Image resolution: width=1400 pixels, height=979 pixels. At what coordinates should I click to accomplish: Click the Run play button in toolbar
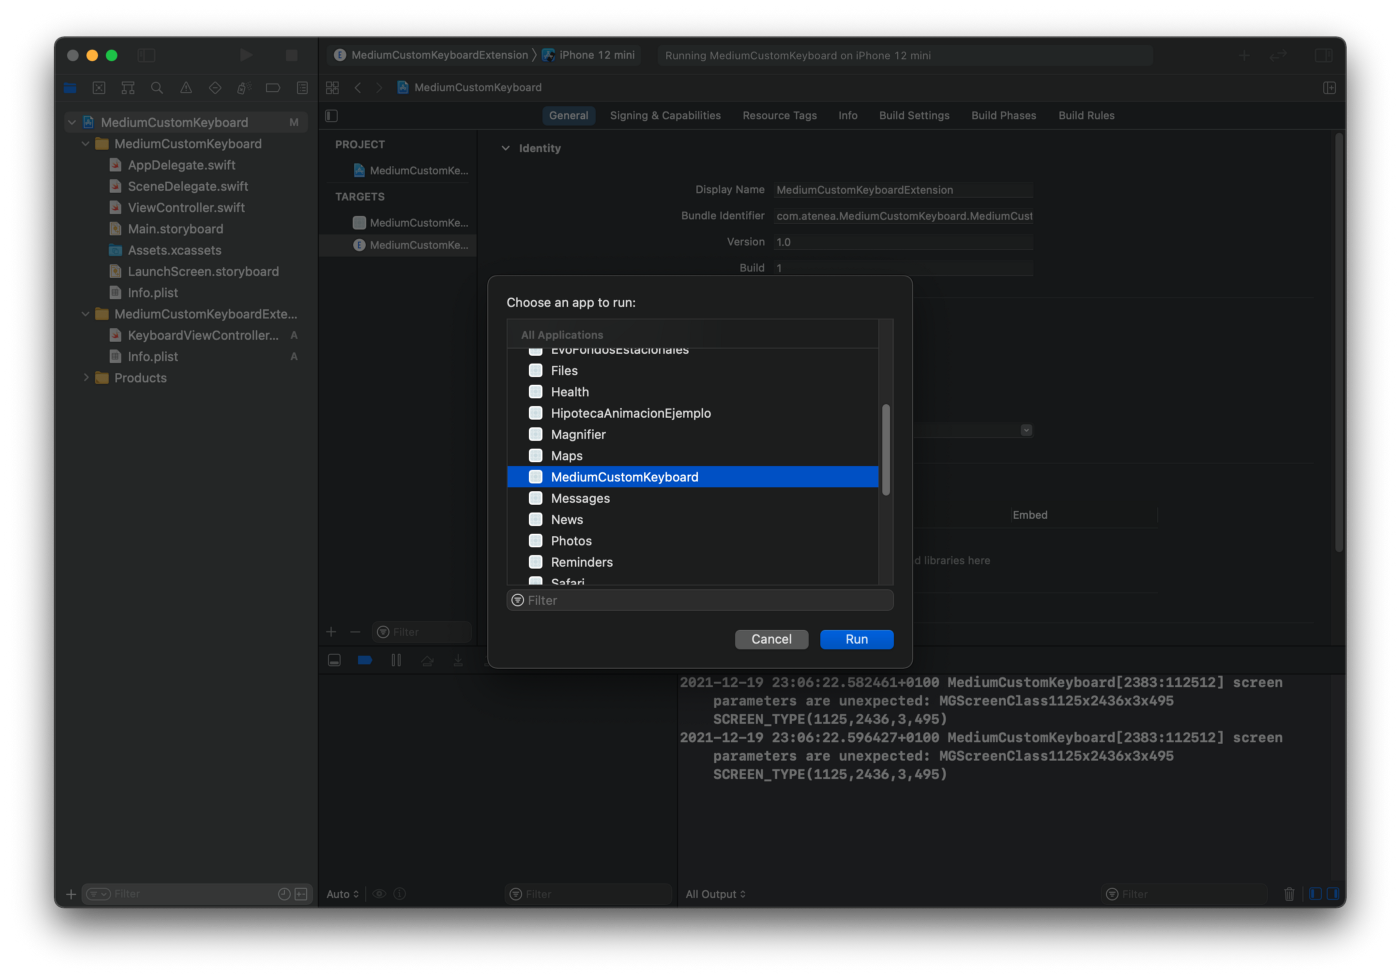pyautogui.click(x=246, y=55)
